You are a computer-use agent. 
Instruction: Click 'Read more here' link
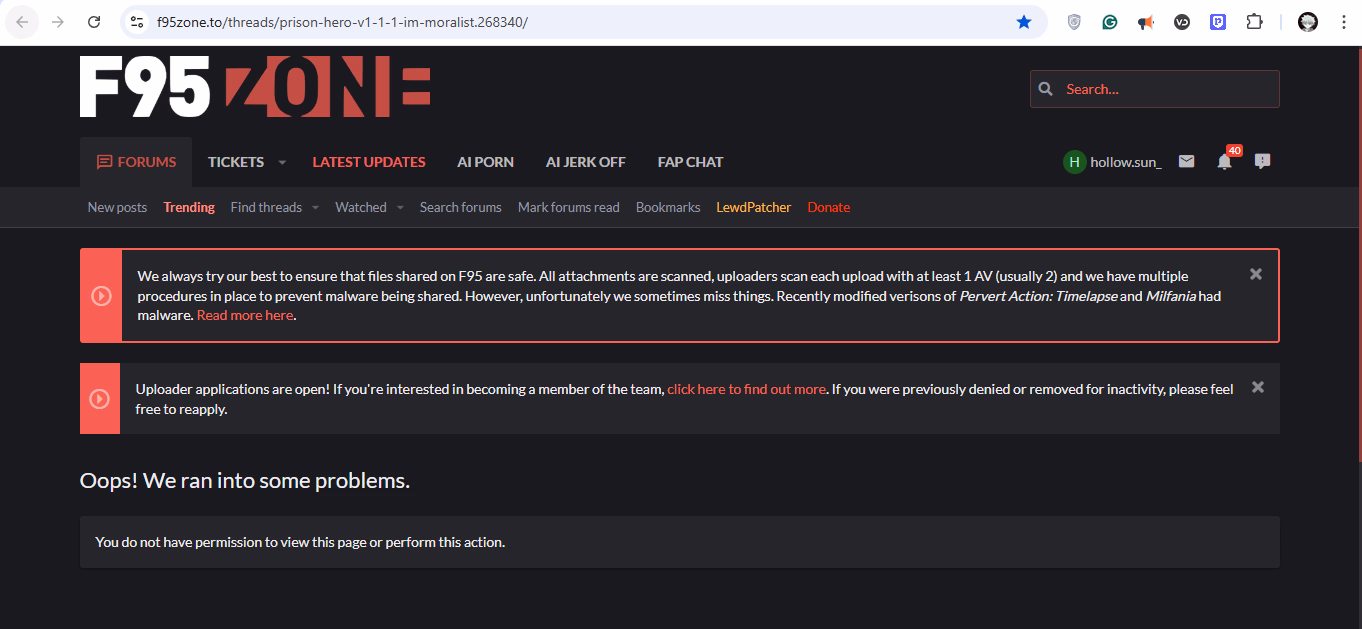pos(245,315)
